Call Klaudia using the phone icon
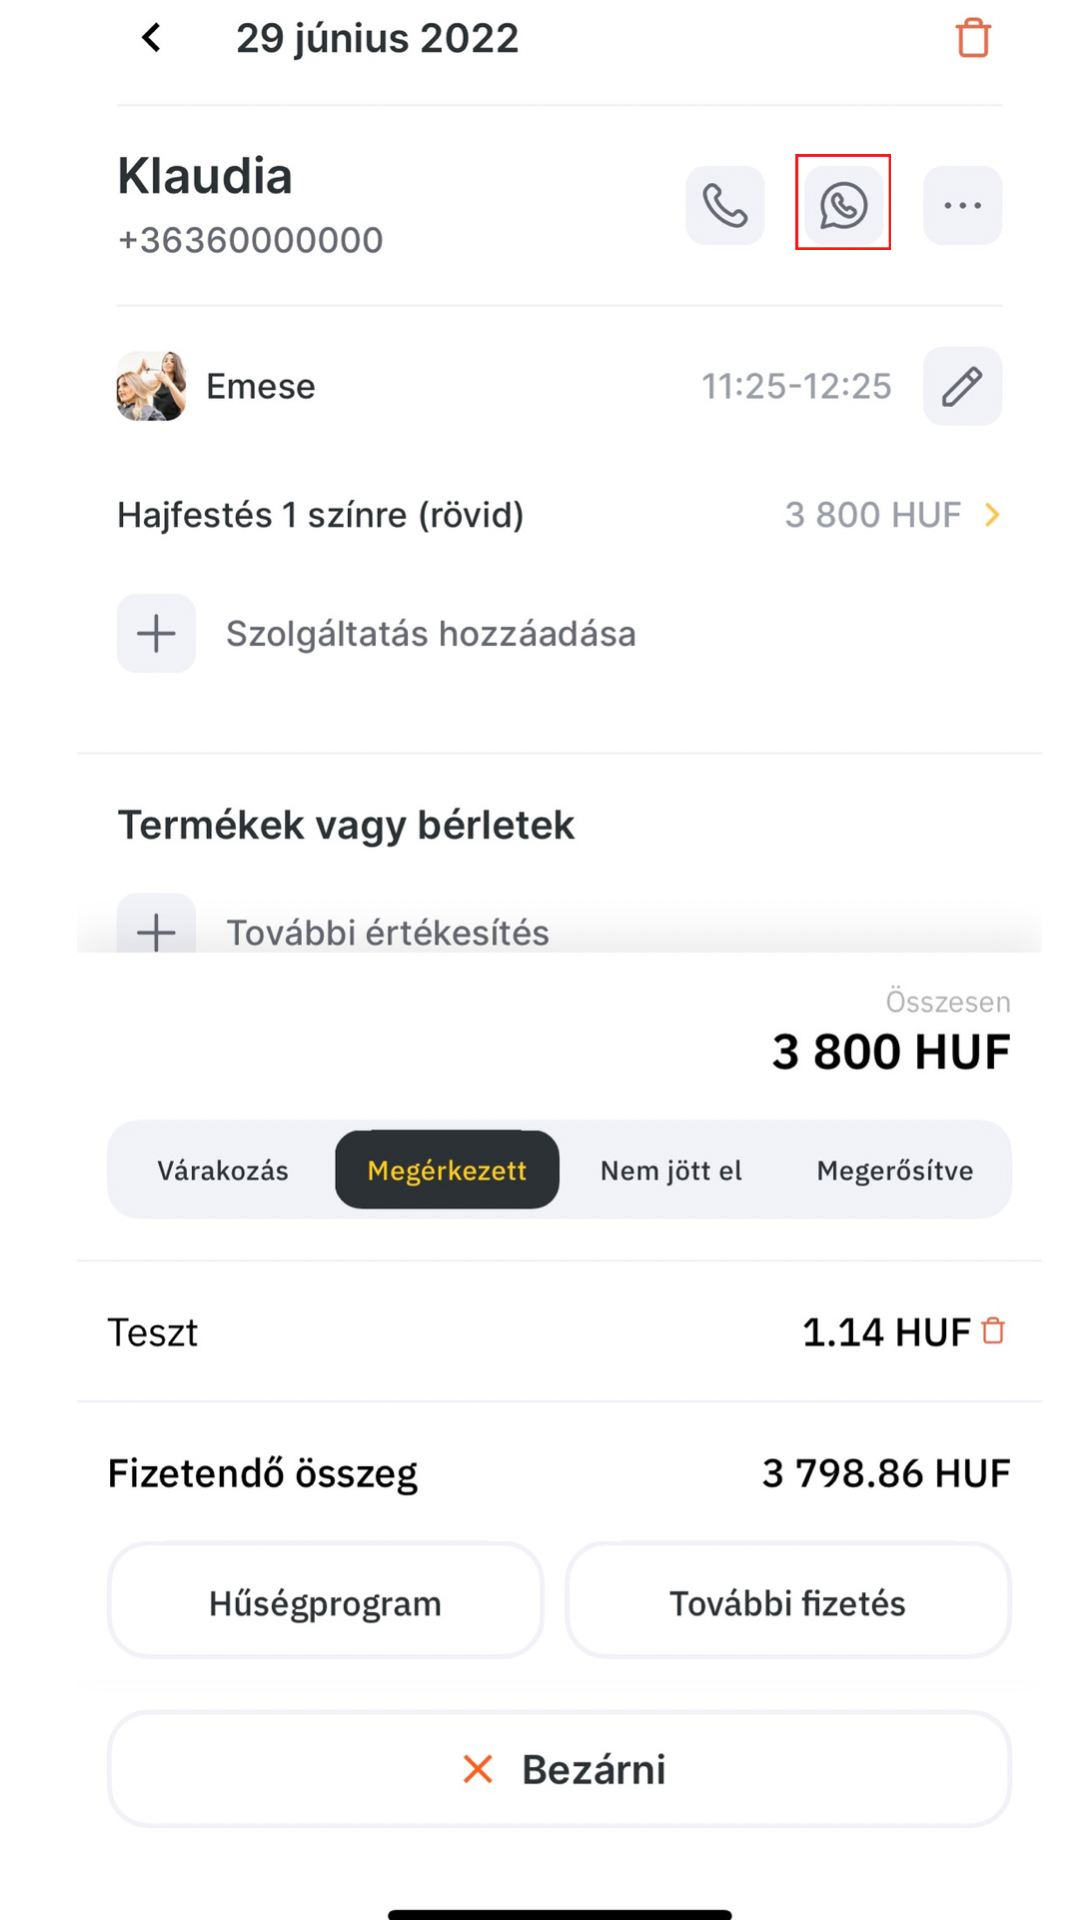This screenshot has width=1080, height=1920. [725, 205]
